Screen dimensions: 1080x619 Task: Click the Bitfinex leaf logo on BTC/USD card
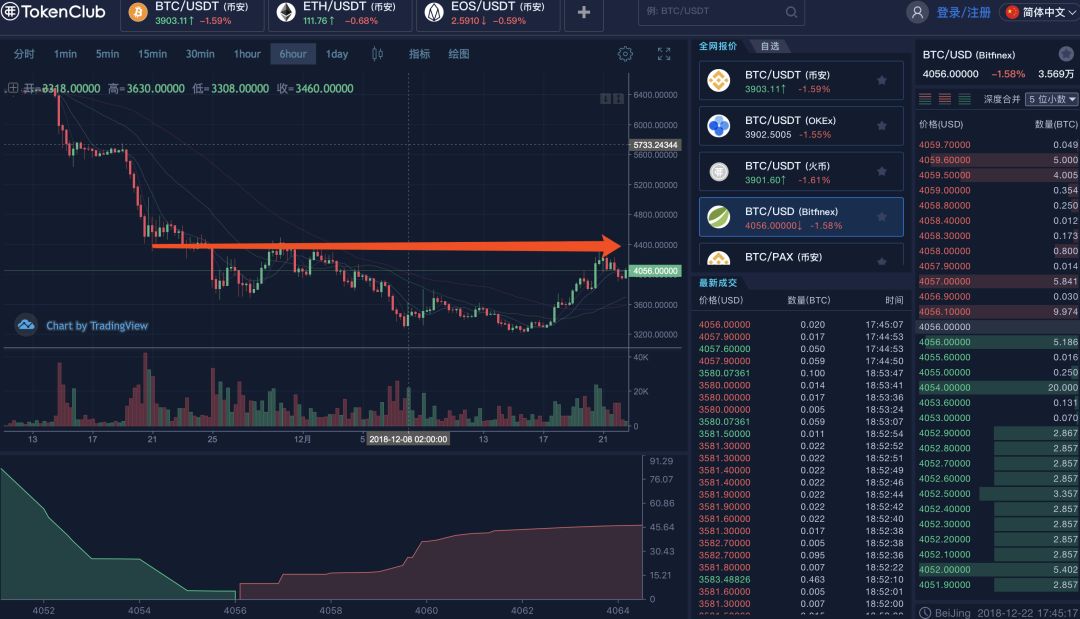pos(719,217)
